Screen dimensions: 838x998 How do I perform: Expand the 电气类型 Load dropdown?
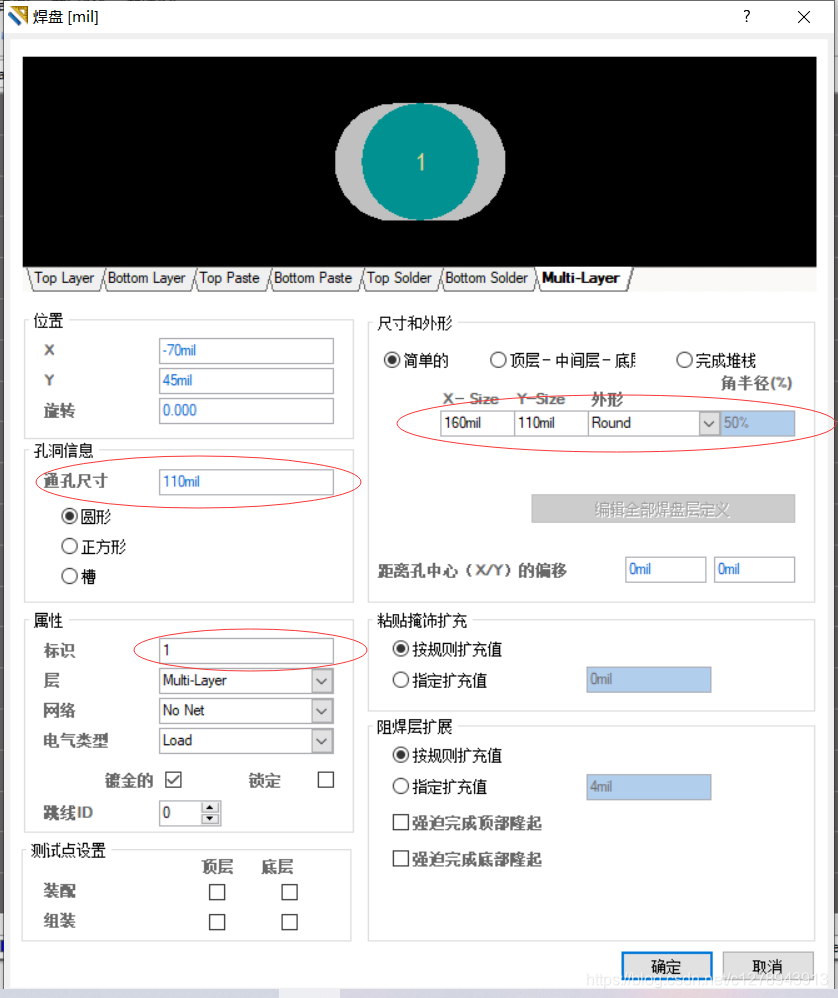point(322,741)
